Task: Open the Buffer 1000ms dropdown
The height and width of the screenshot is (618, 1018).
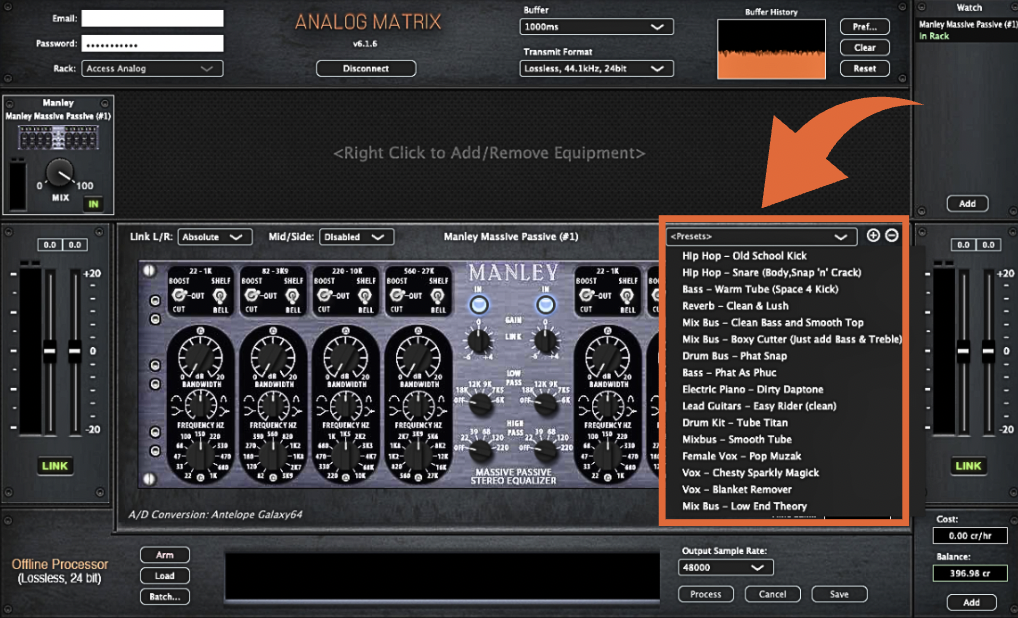Action: pyautogui.click(x=596, y=27)
